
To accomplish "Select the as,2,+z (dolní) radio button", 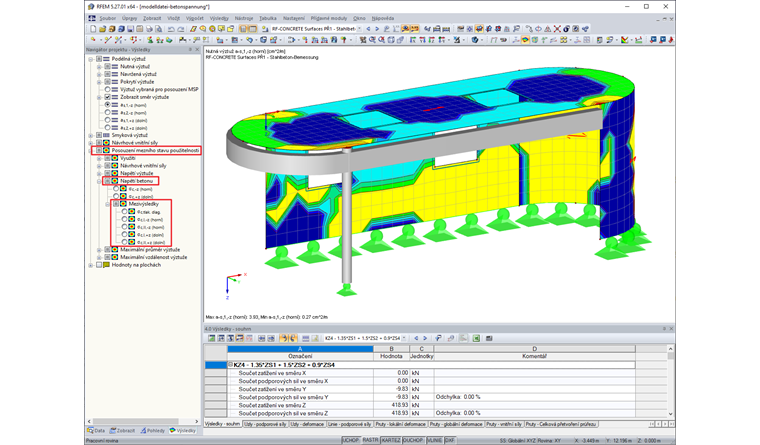I will [x=108, y=127].
